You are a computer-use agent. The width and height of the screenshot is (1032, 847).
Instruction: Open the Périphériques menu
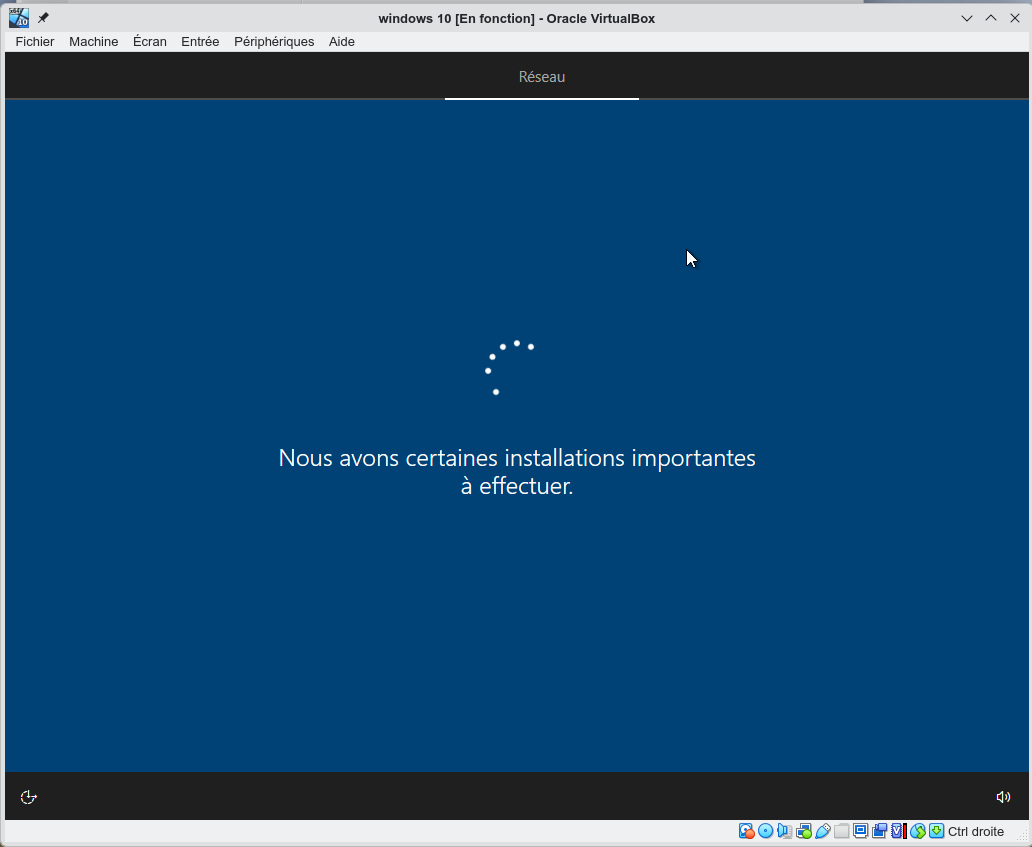pos(274,41)
